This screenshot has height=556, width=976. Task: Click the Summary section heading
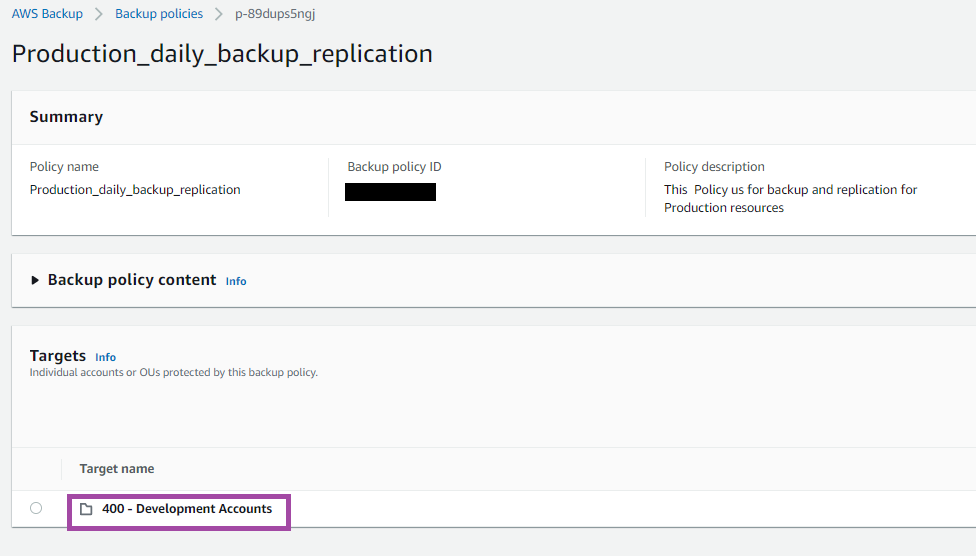[x=66, y=117]
